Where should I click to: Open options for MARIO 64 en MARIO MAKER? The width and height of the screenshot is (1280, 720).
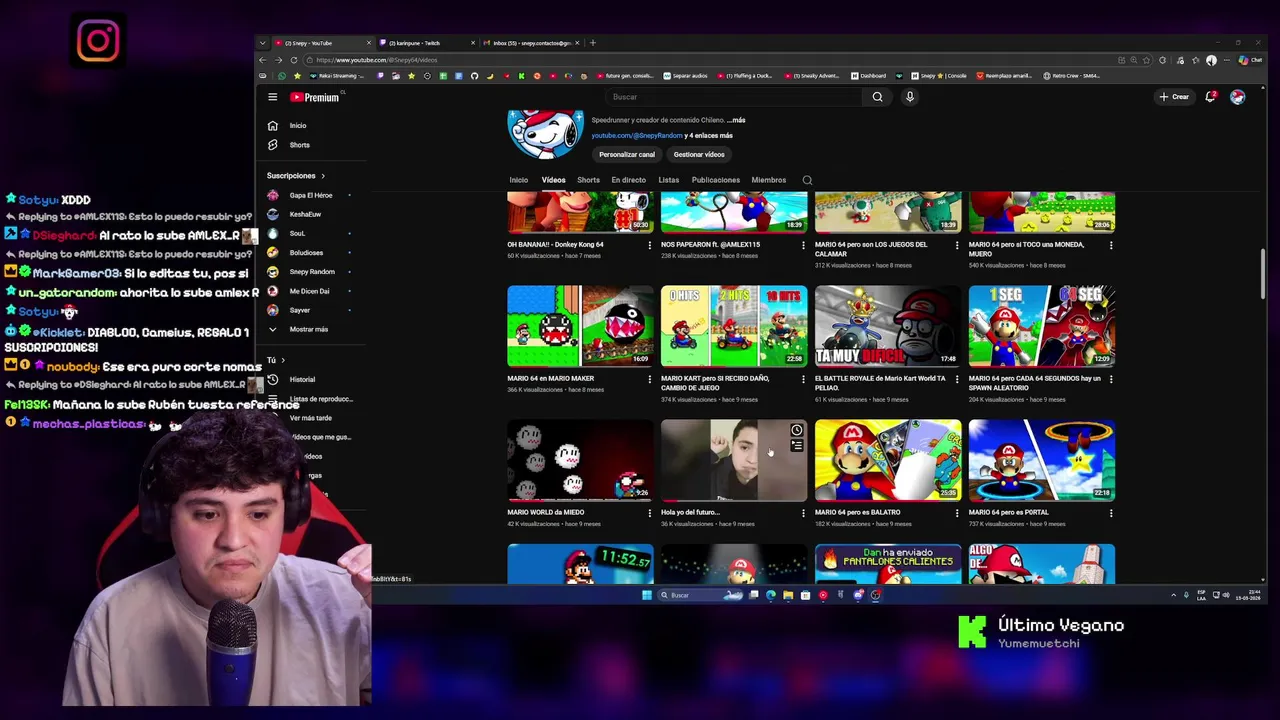pos(649,379)
